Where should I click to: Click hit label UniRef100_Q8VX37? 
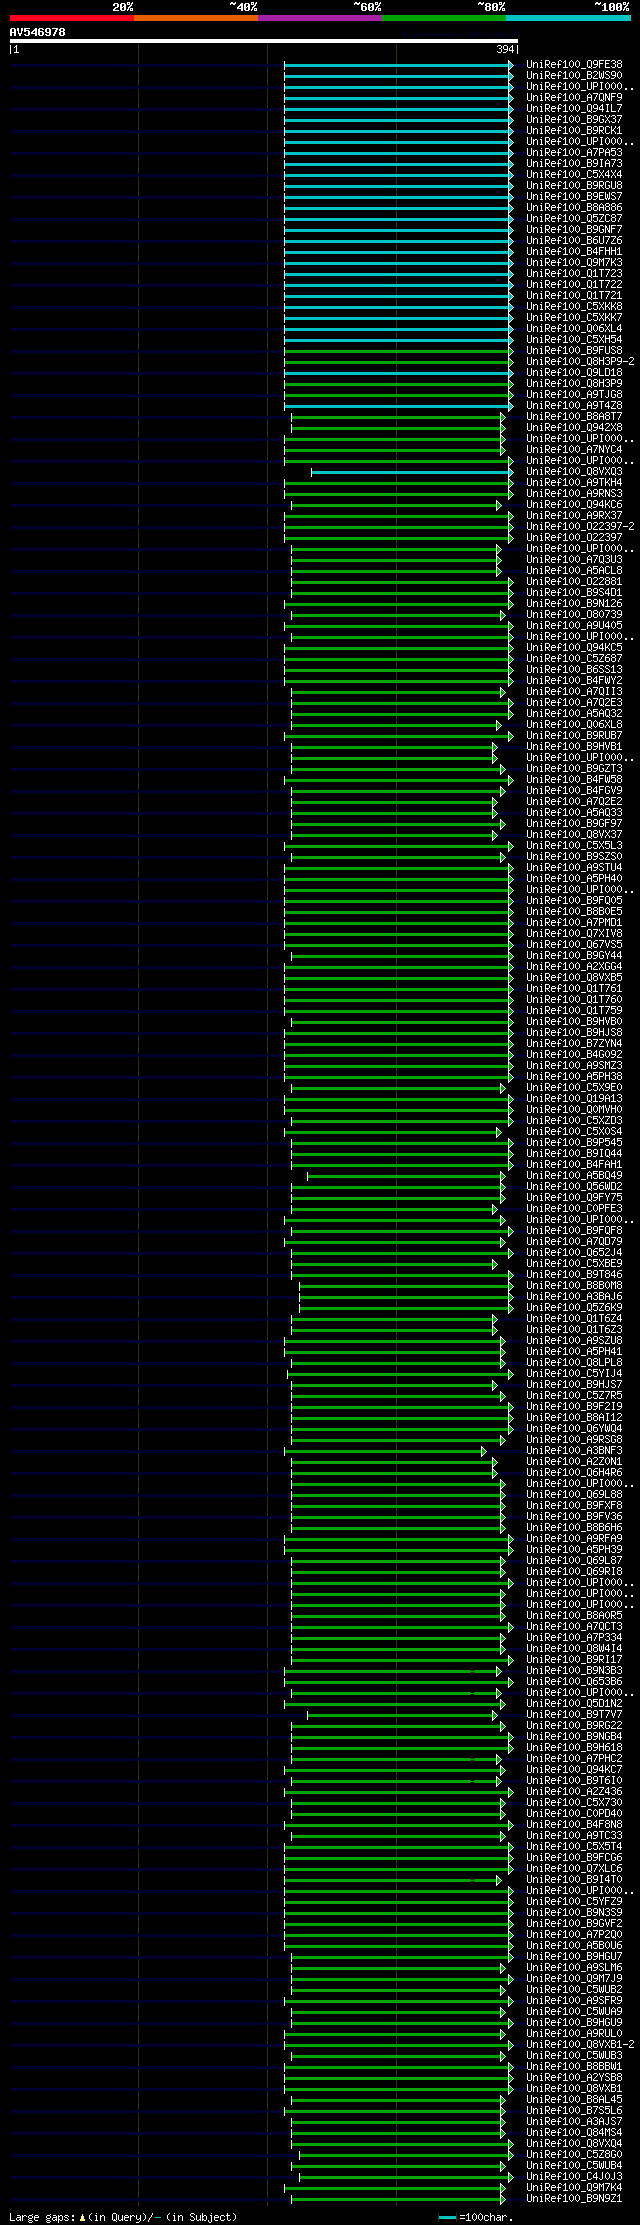[574, 835]
